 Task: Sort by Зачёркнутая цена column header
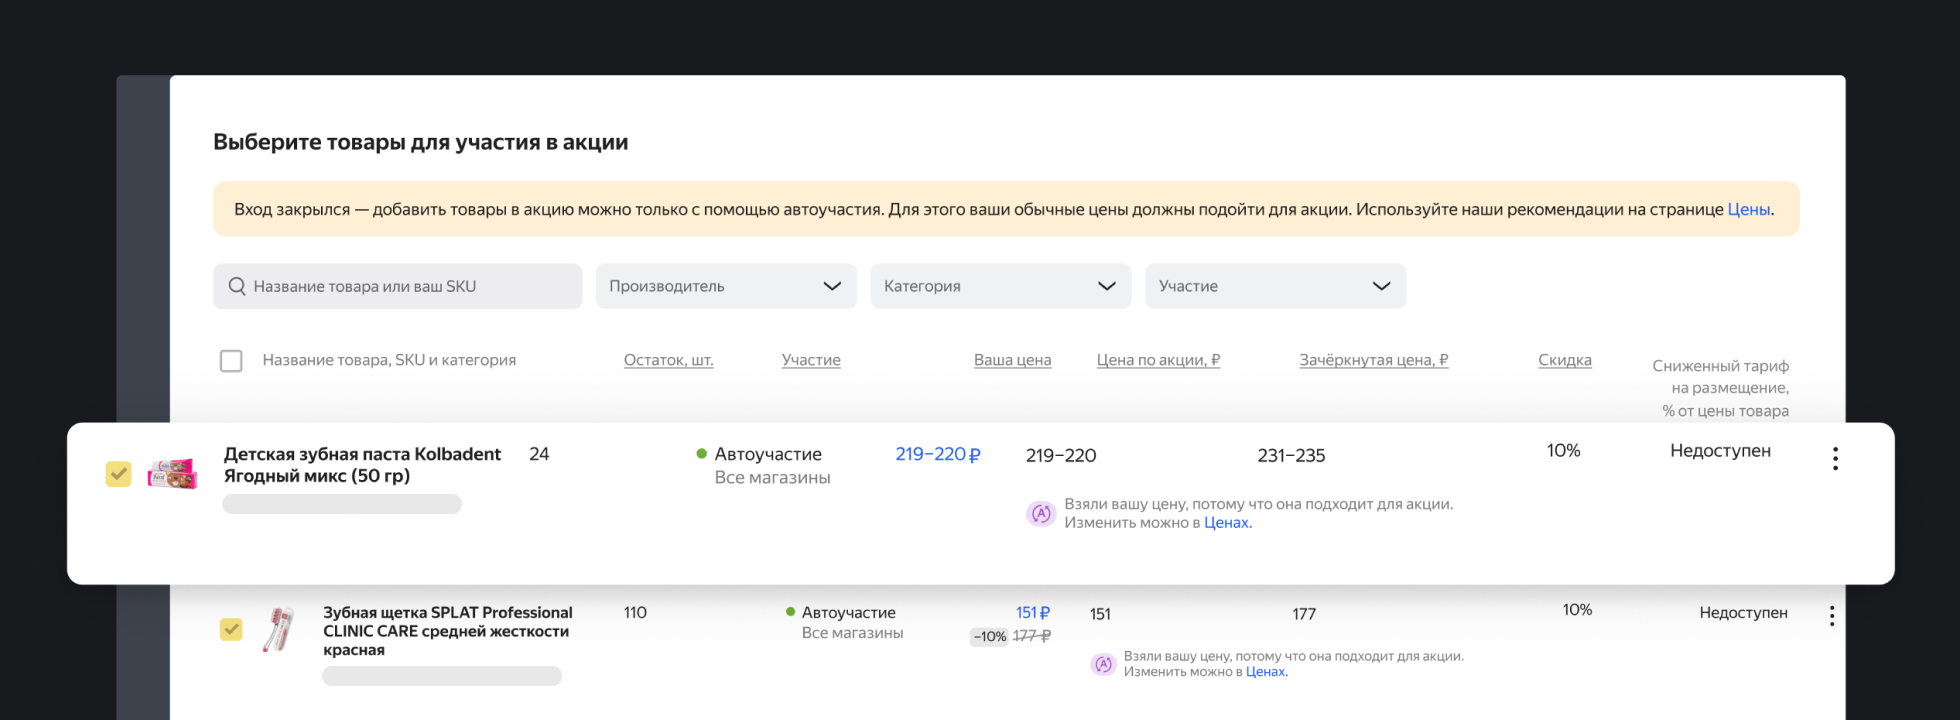[x=1374, y=360]
